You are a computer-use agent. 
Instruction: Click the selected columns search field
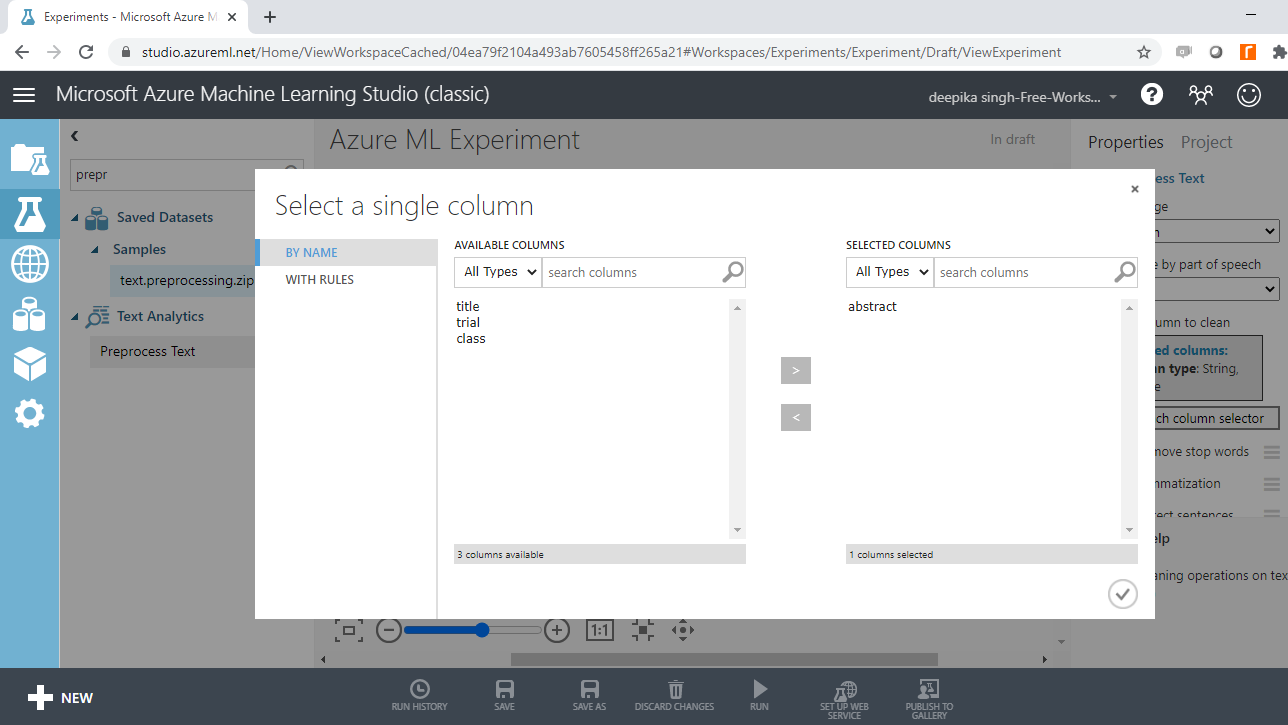(1024, 272)
